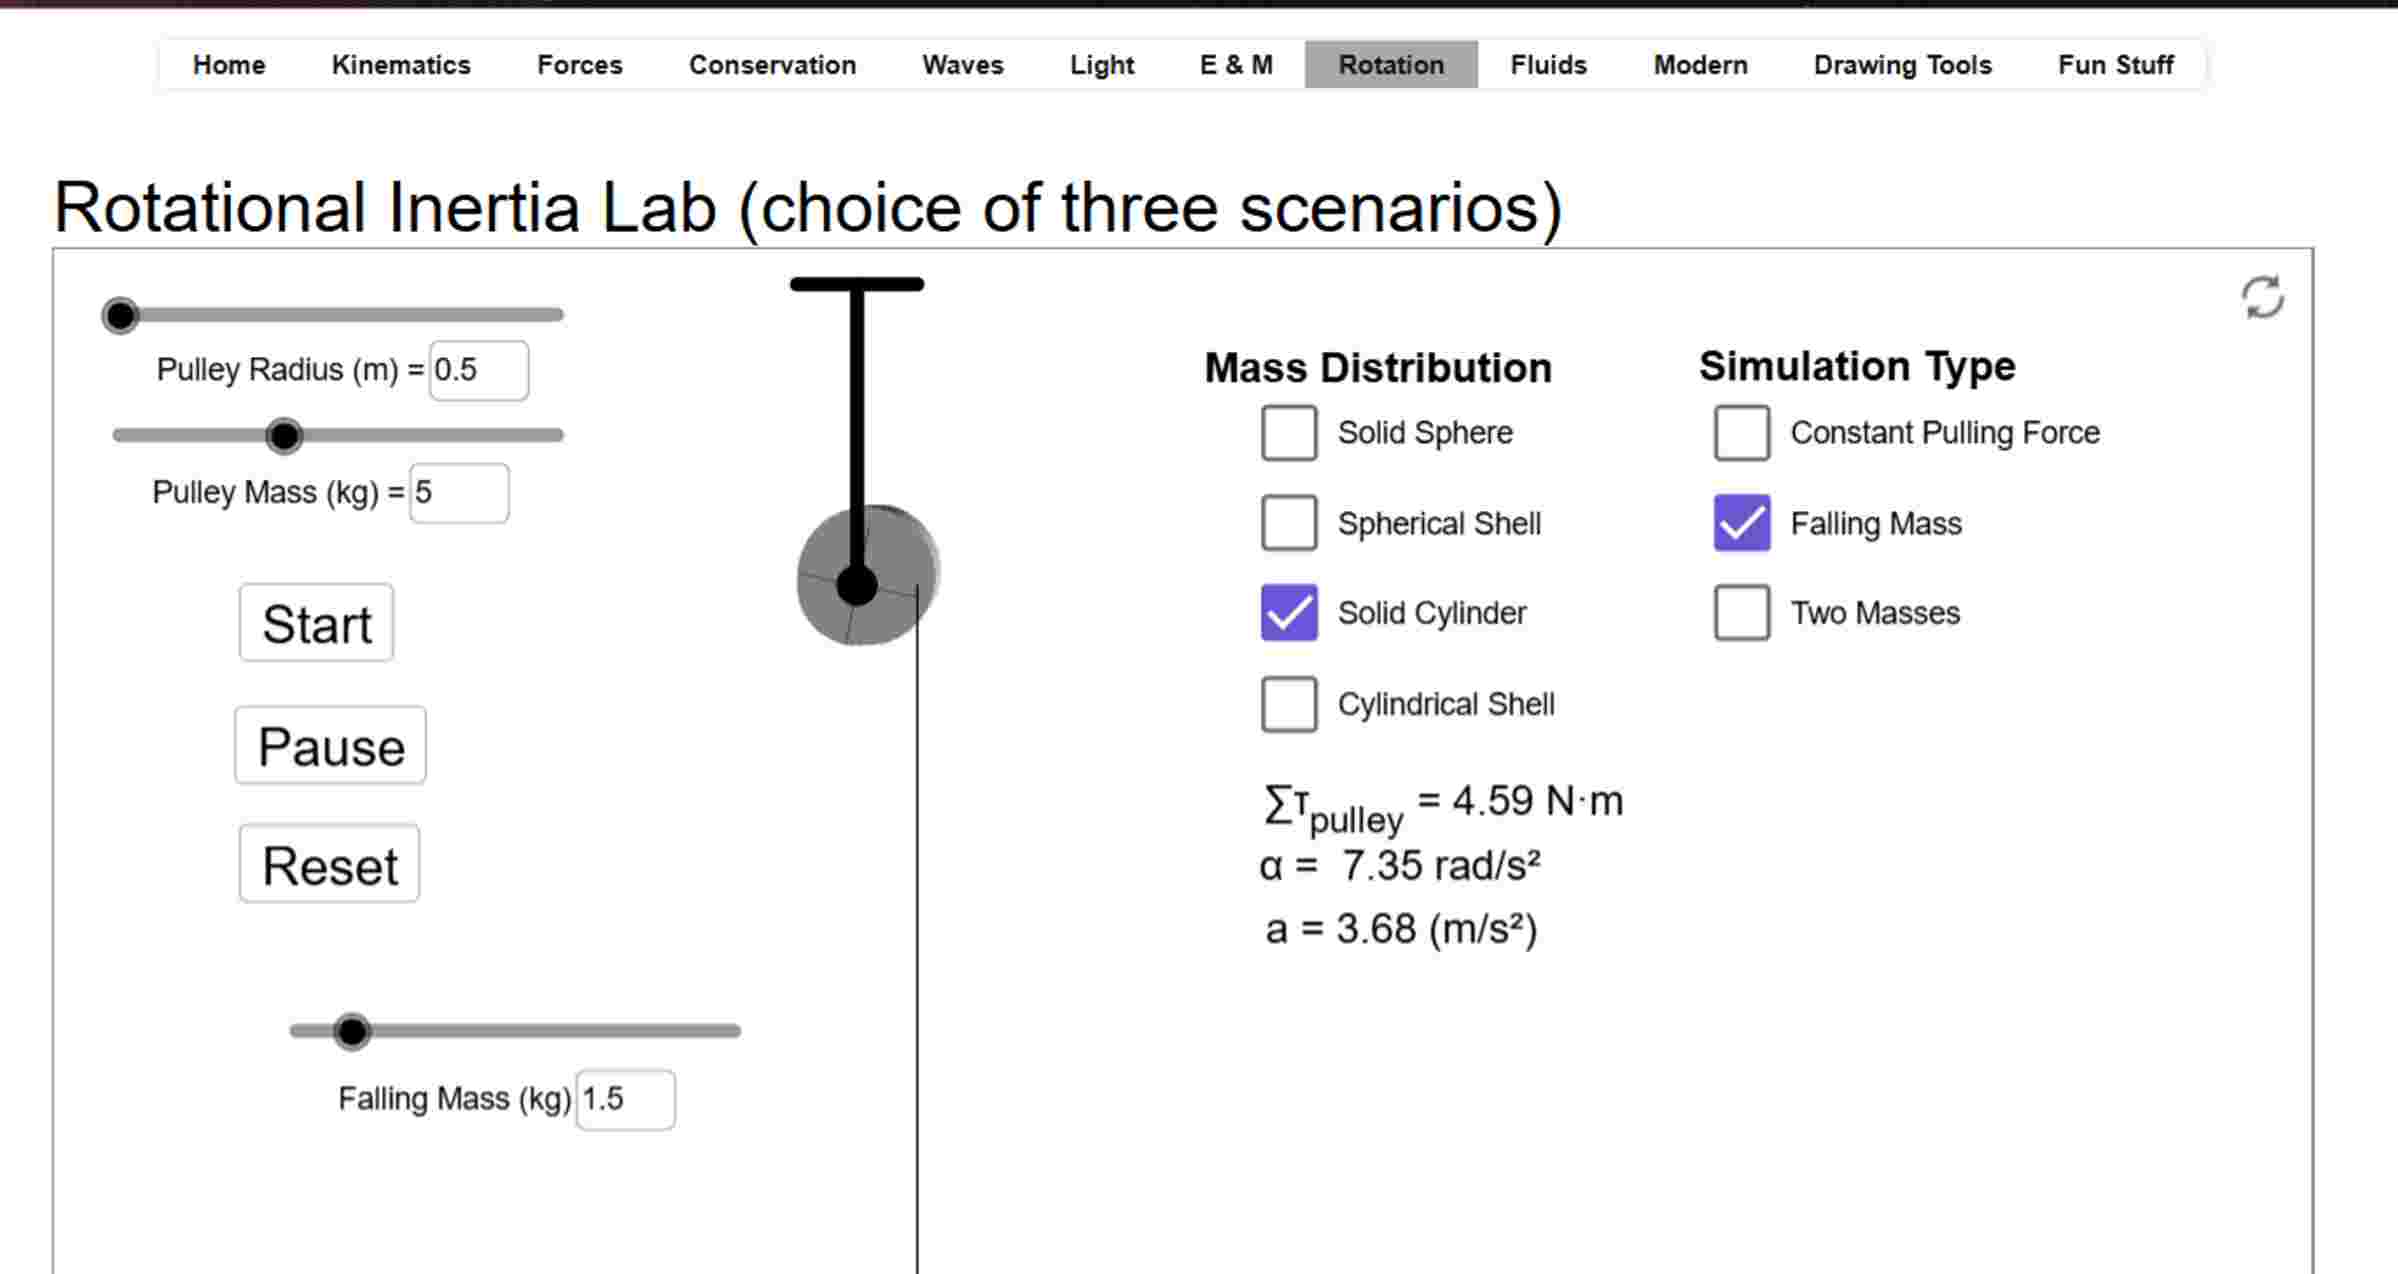The width and height of the screenshot is (2398, 1274).
Task: Check the Two Masses simulation type
Action: click(x=1741, y=613)
